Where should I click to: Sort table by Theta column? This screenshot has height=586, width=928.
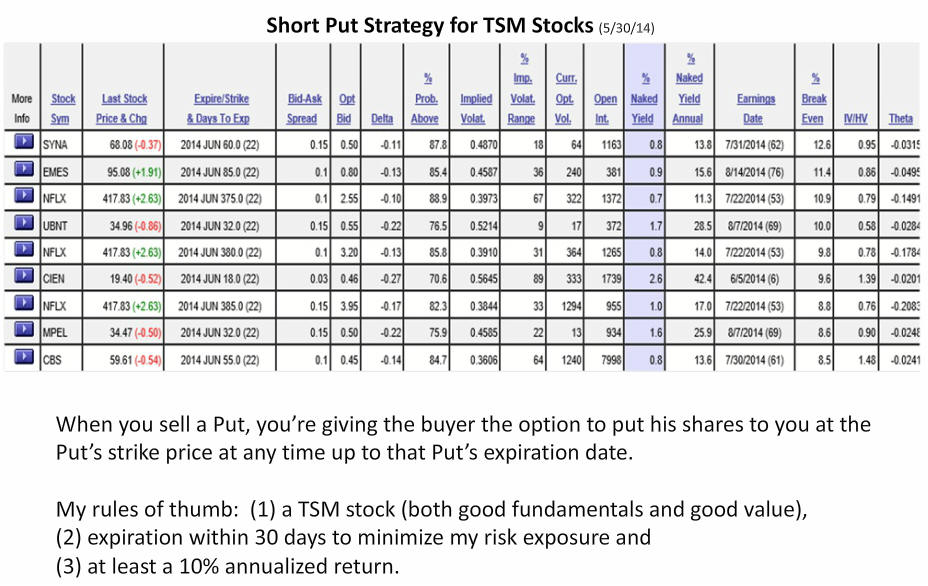900,118
